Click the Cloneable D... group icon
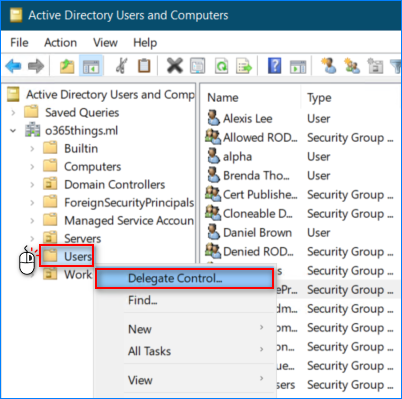402x399 pixels. [x=213, y=213]
